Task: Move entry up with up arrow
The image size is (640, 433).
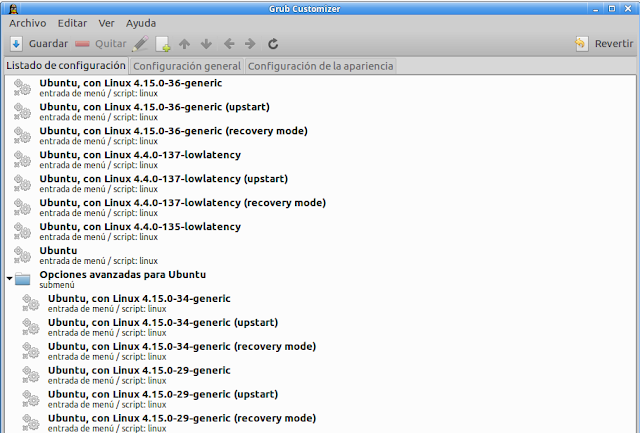Action: 184,44
